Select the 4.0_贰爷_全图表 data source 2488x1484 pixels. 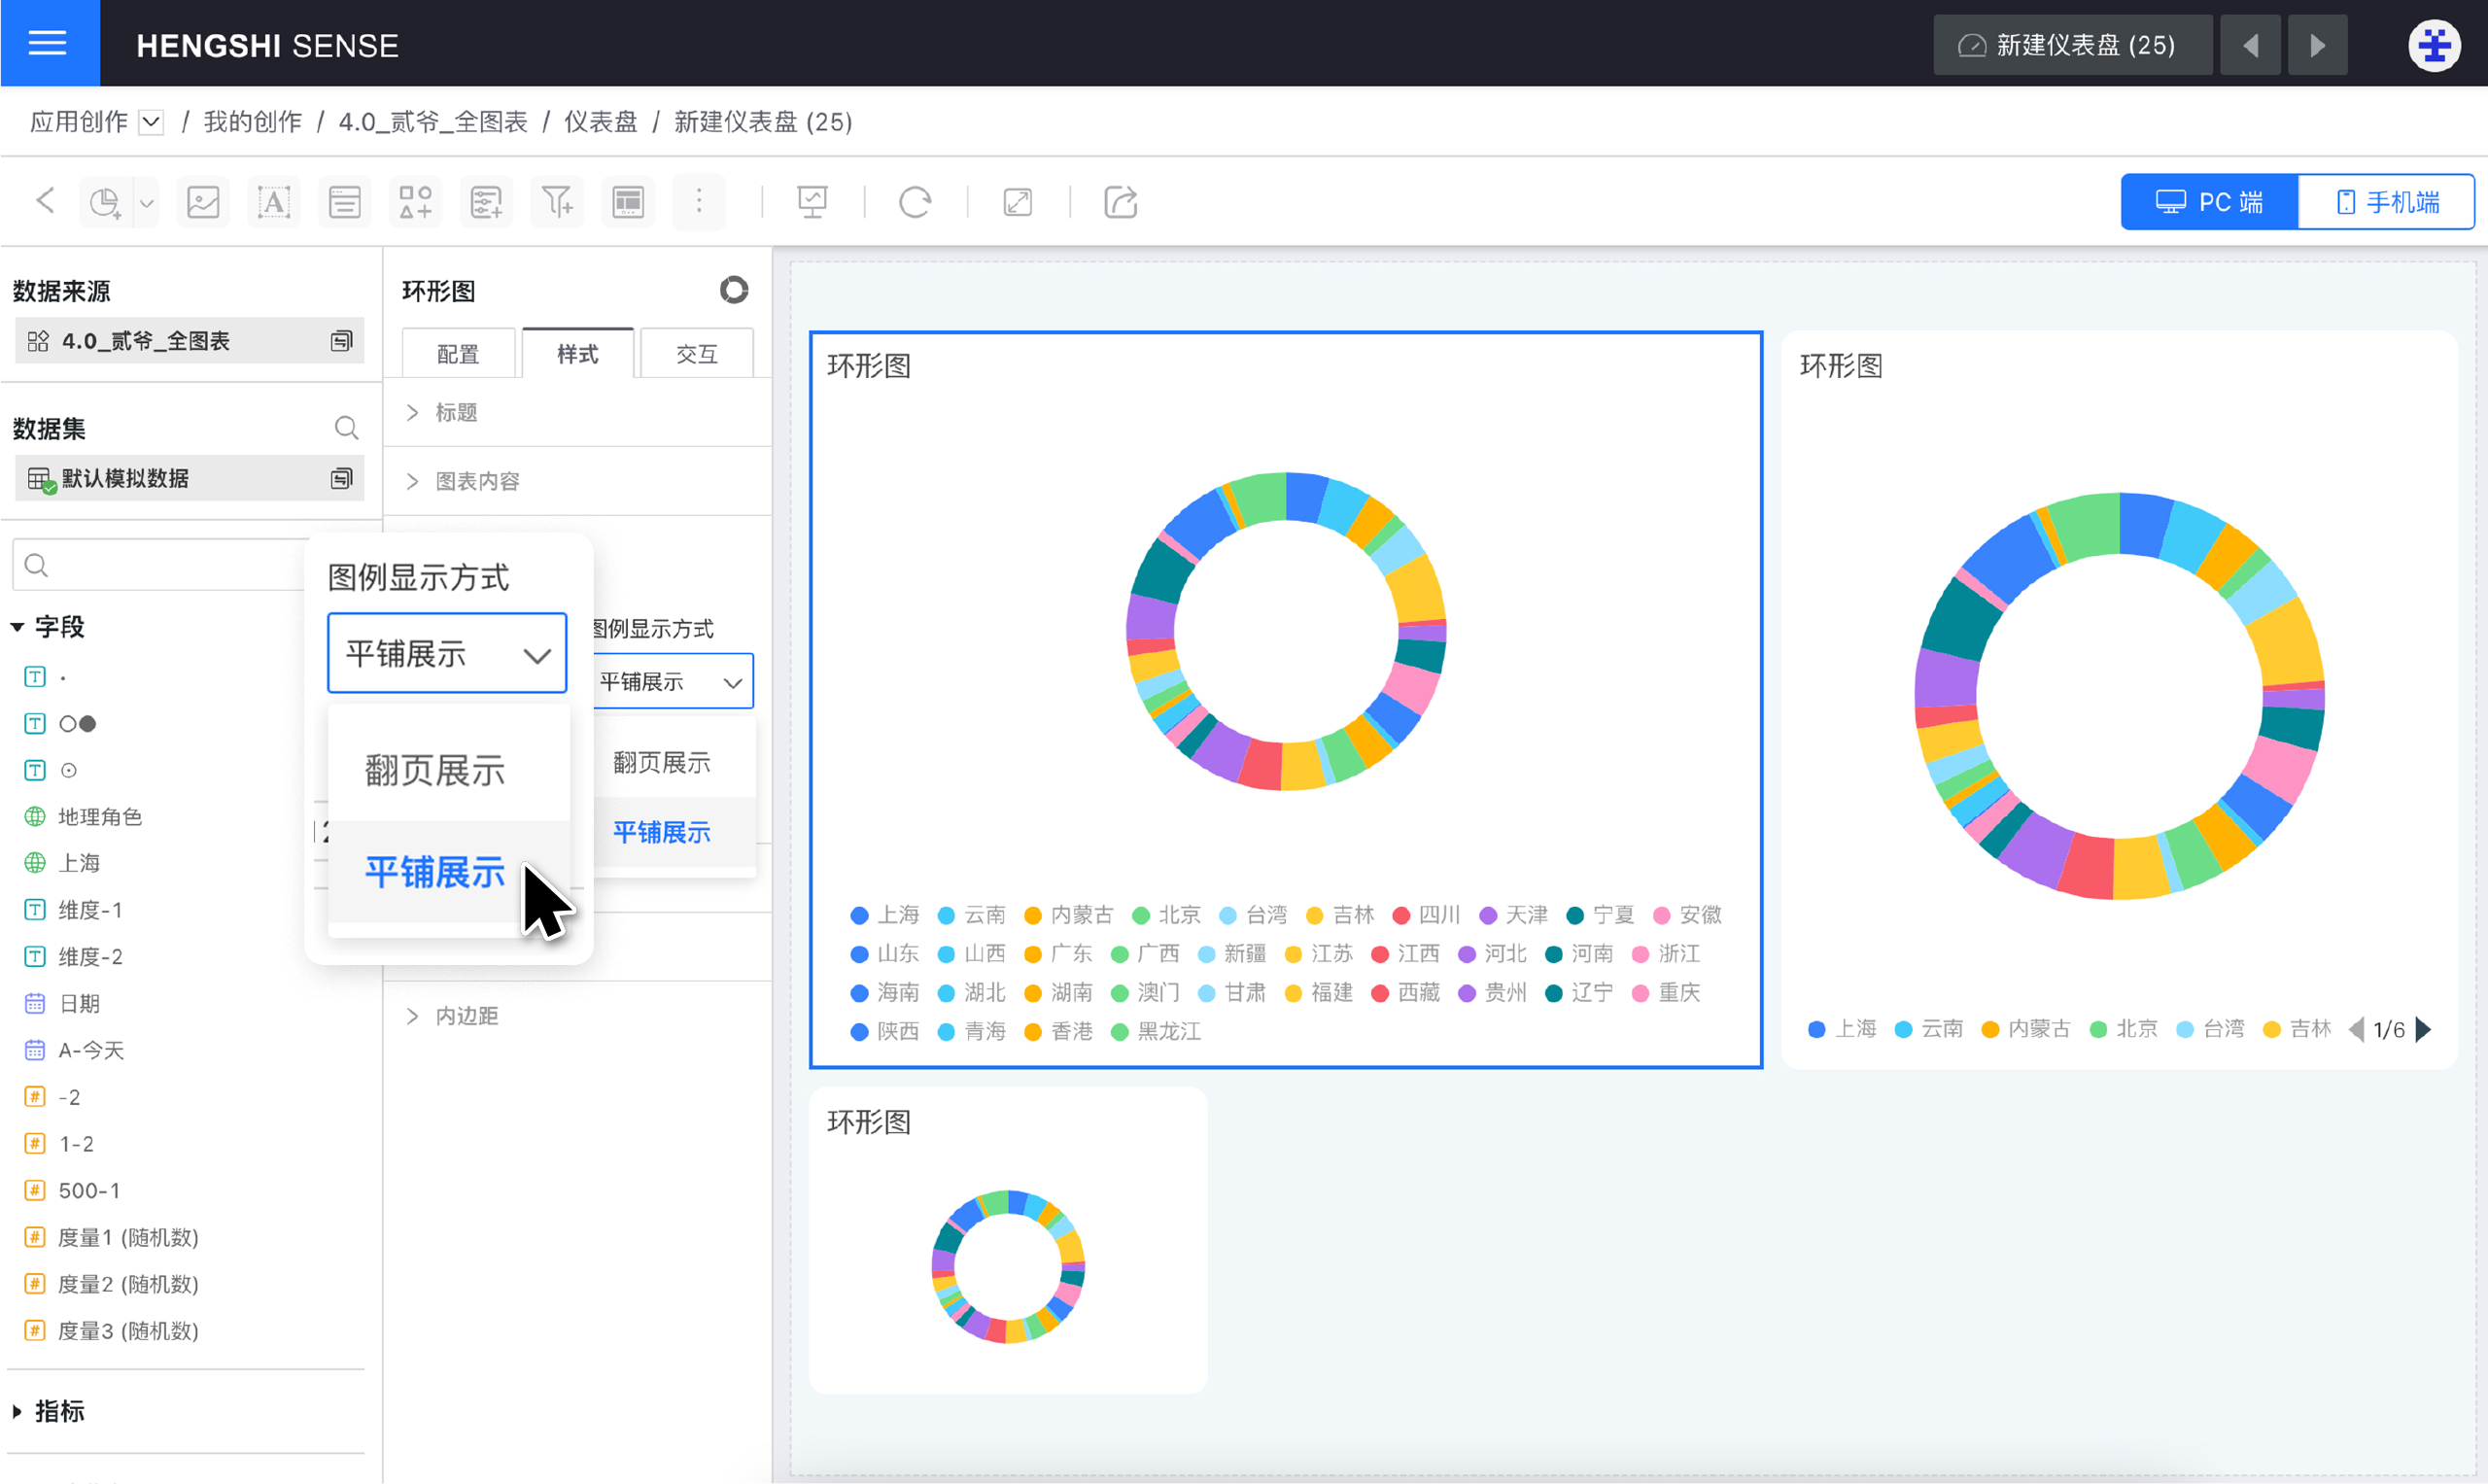click(189, 341)
